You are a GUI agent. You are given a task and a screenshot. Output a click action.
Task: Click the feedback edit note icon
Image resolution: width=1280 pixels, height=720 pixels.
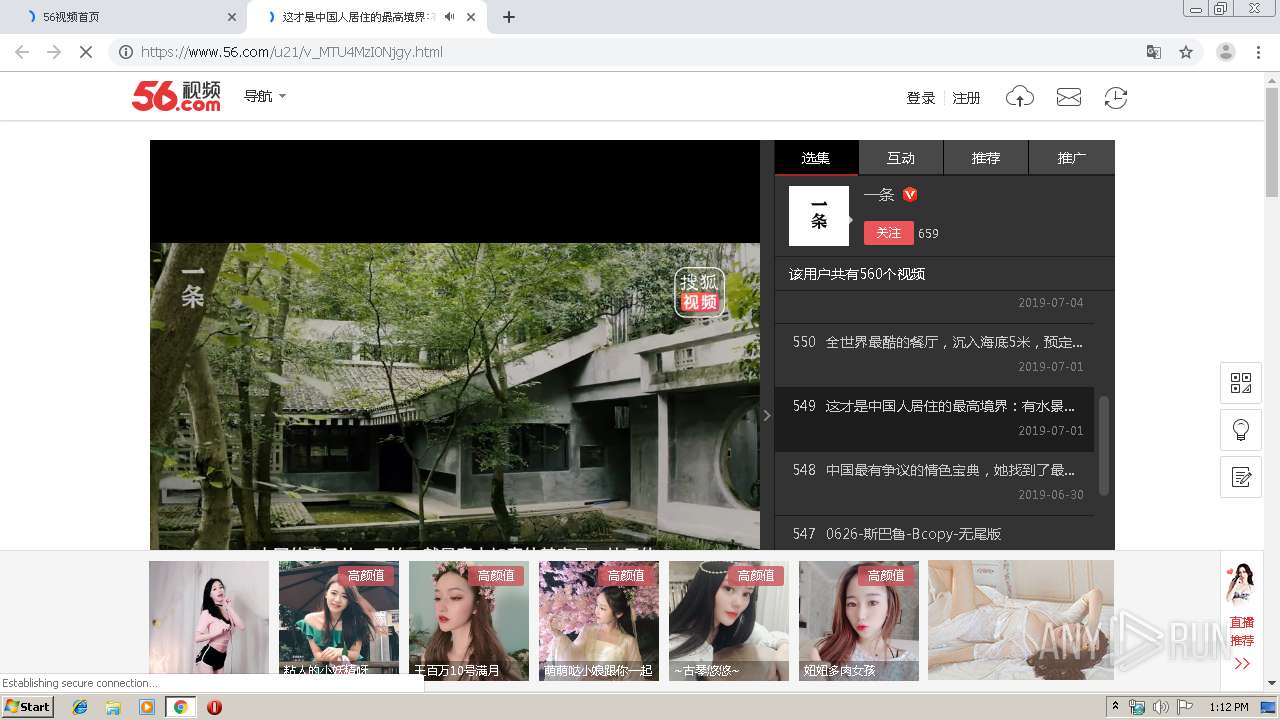1241,477
